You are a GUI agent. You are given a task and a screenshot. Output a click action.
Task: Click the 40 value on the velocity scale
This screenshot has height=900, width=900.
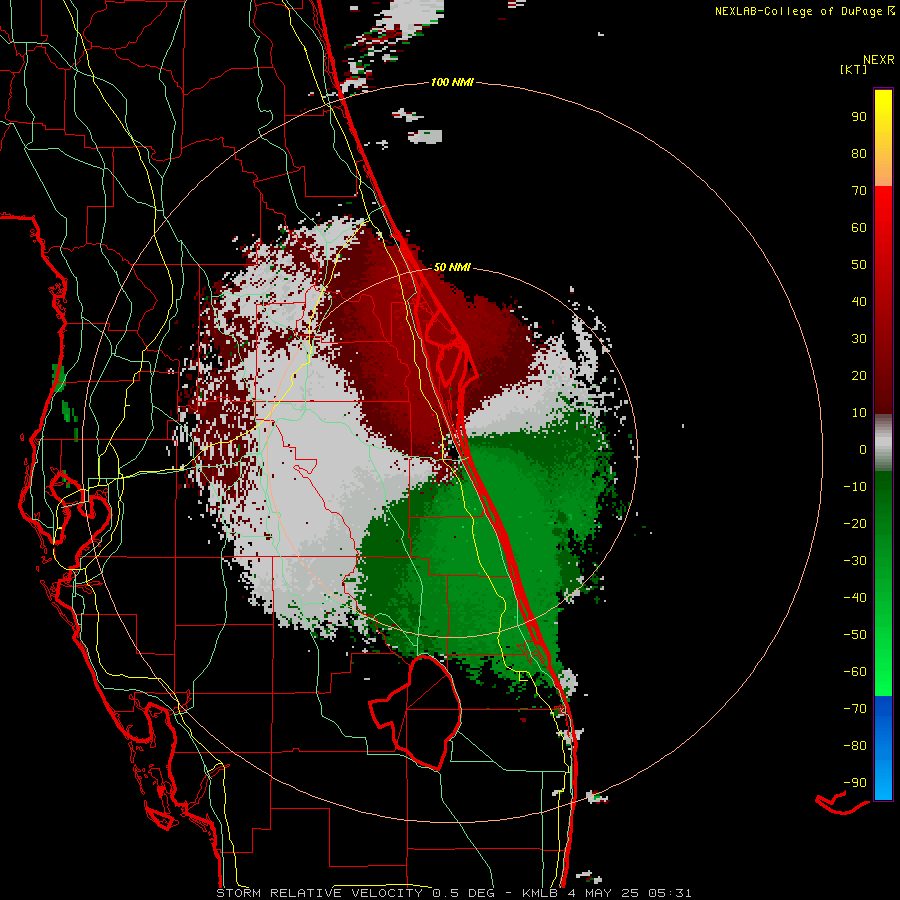(x=859, y=302)
